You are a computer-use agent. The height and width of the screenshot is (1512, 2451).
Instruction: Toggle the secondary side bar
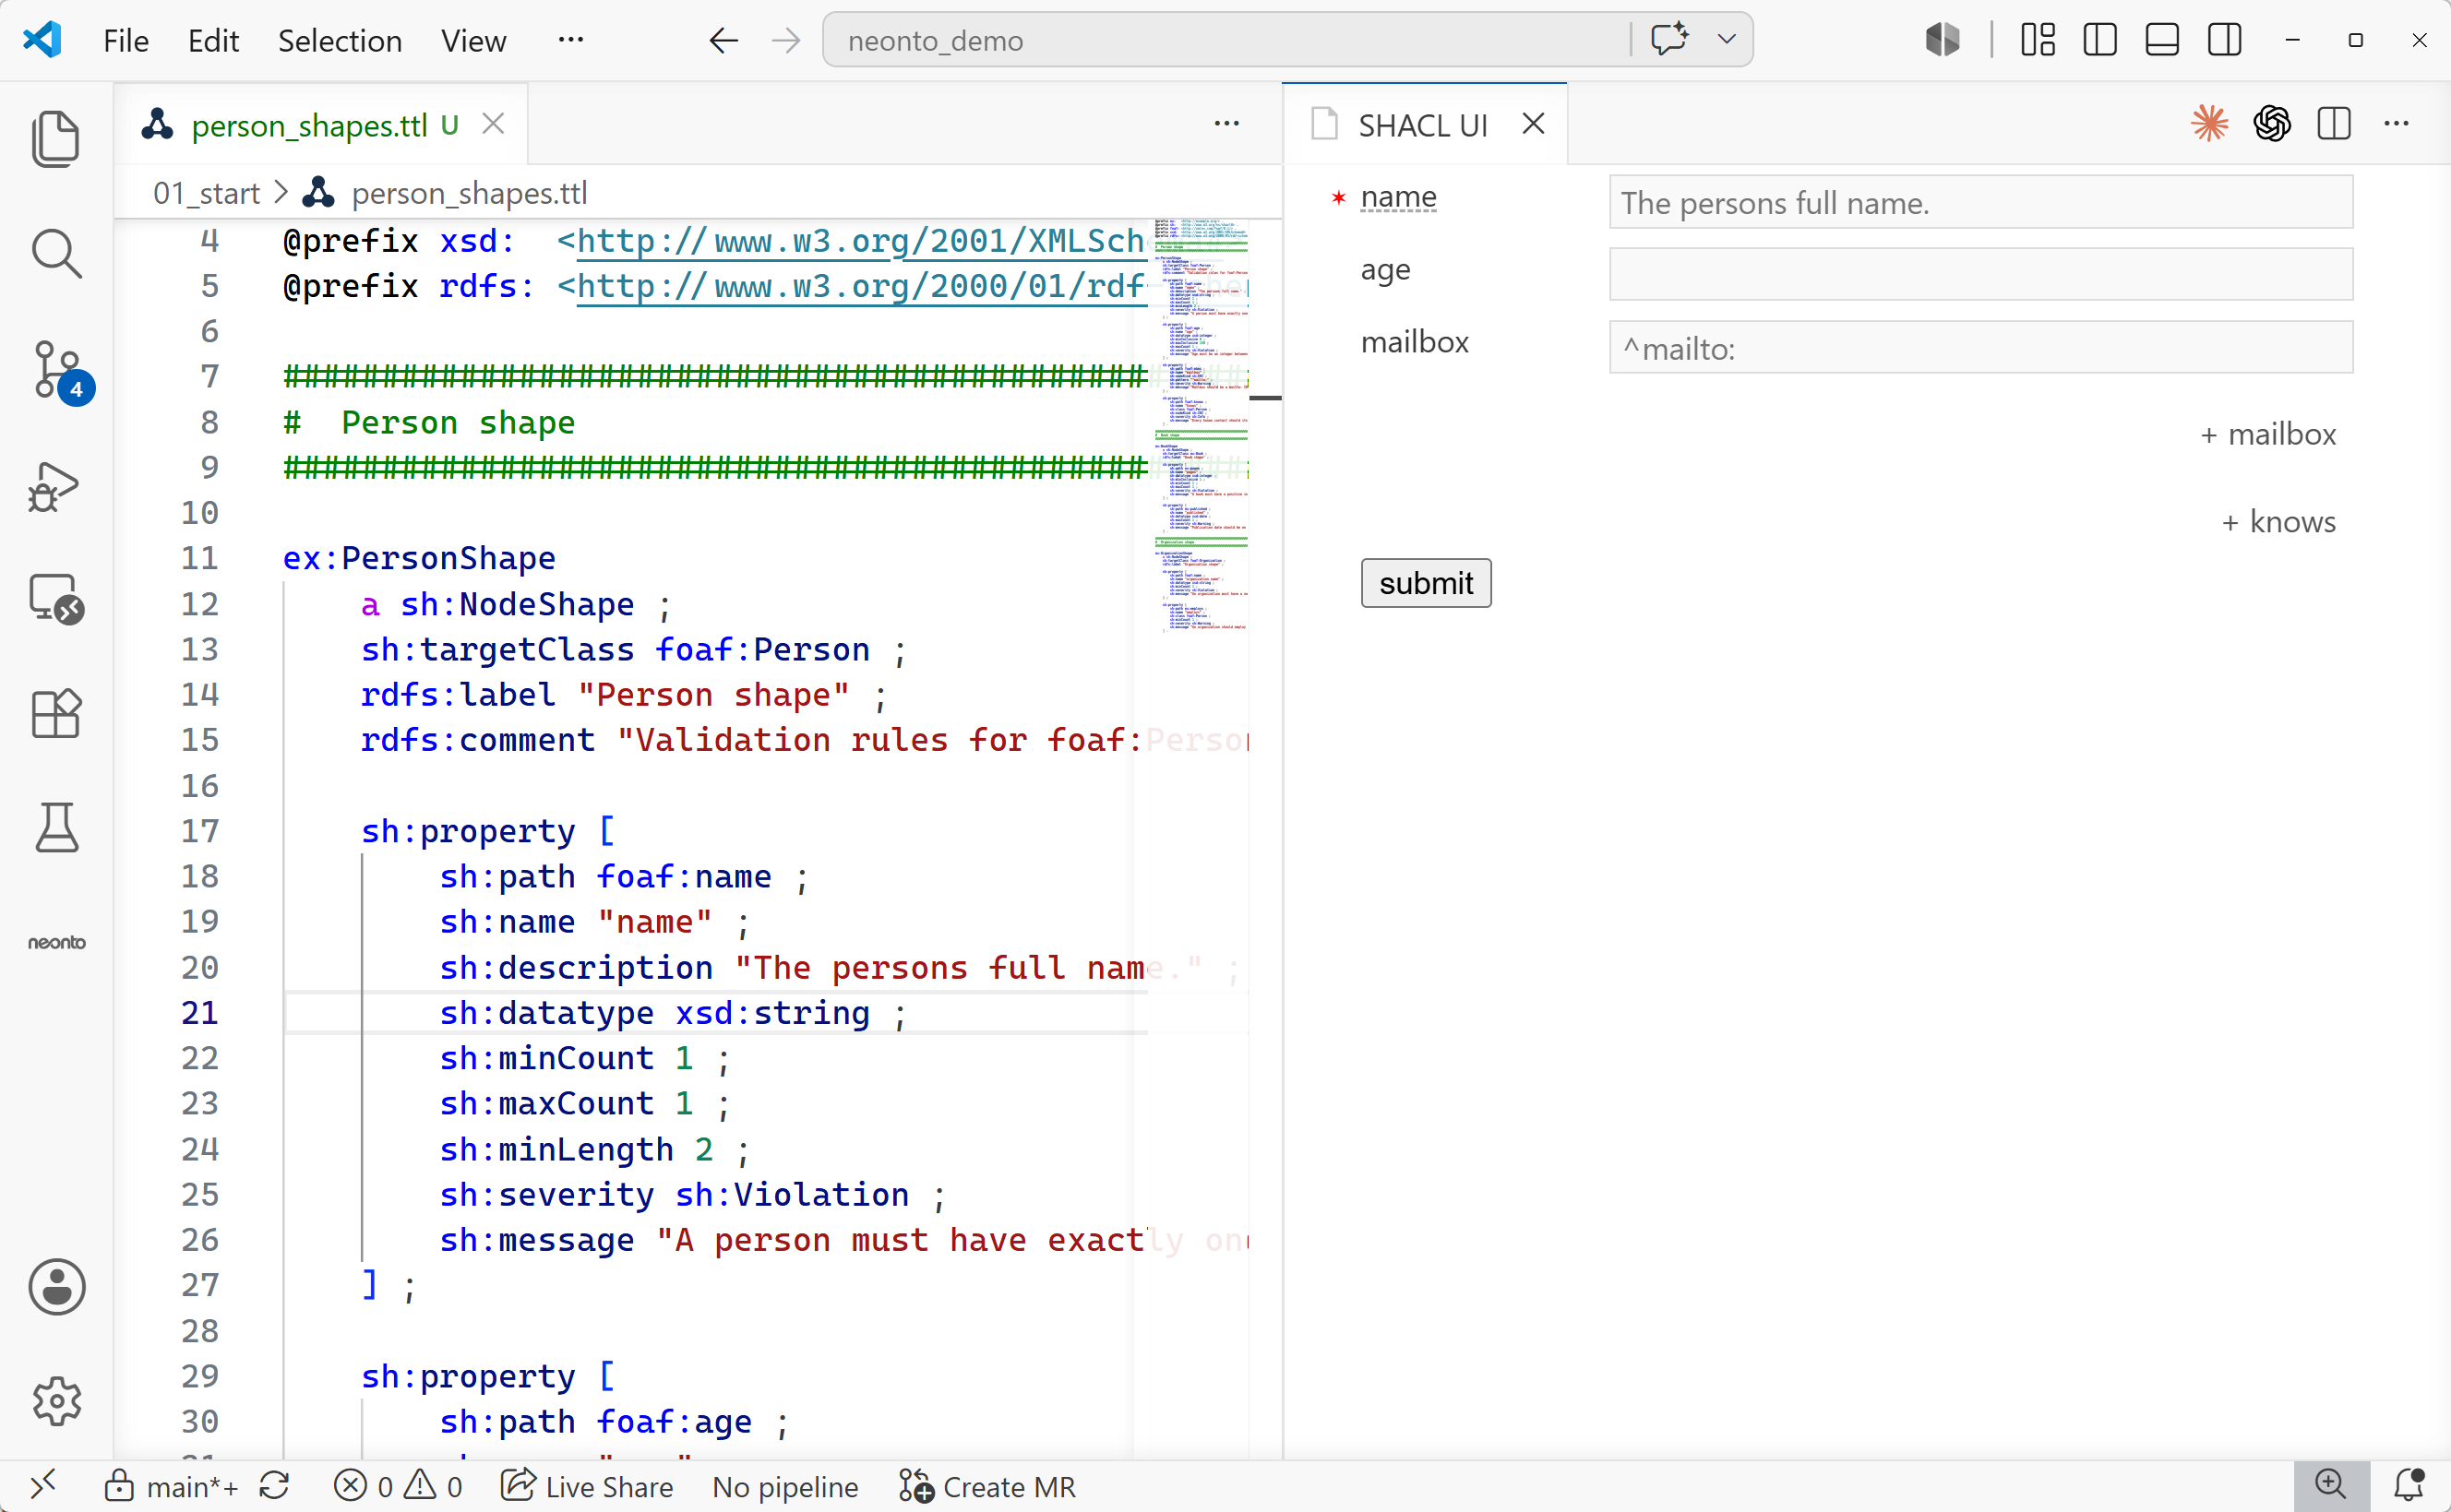click(2224, 40)
